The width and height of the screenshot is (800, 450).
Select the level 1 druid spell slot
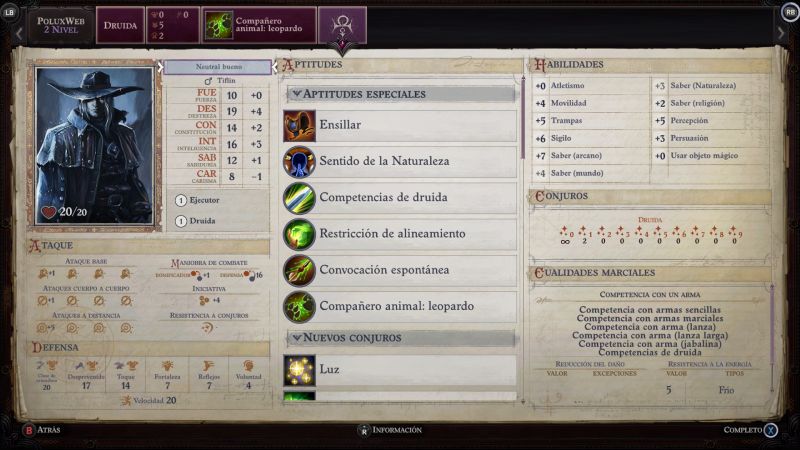(x=584, y=236)
